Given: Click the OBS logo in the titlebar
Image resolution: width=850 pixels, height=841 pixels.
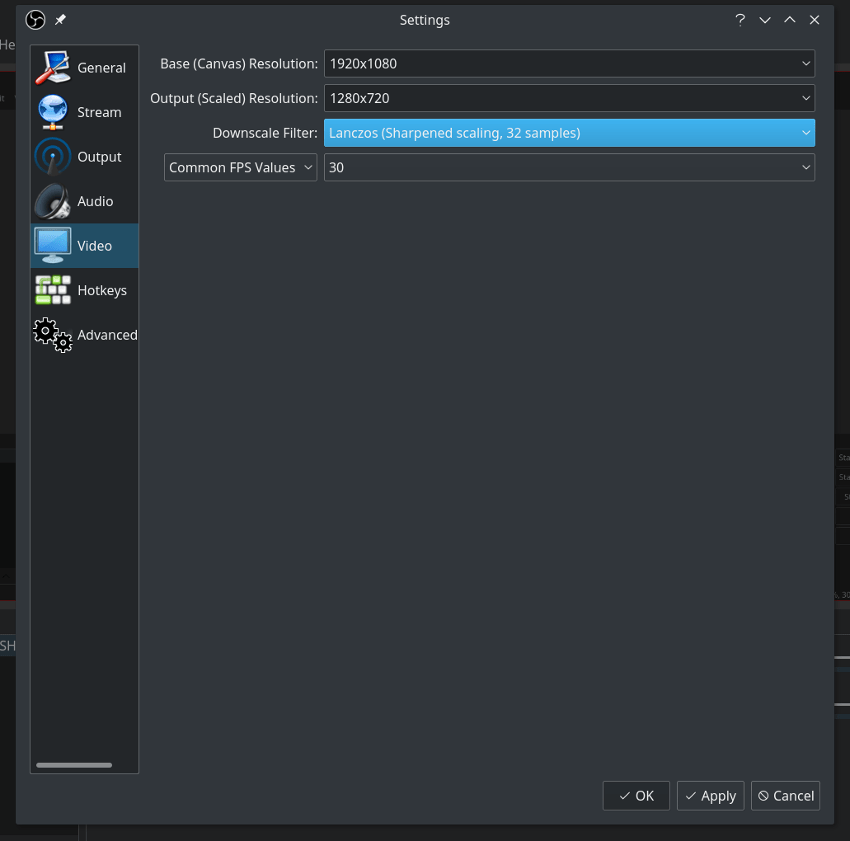Looking at the screenshot, I should [x=34, y=19].
